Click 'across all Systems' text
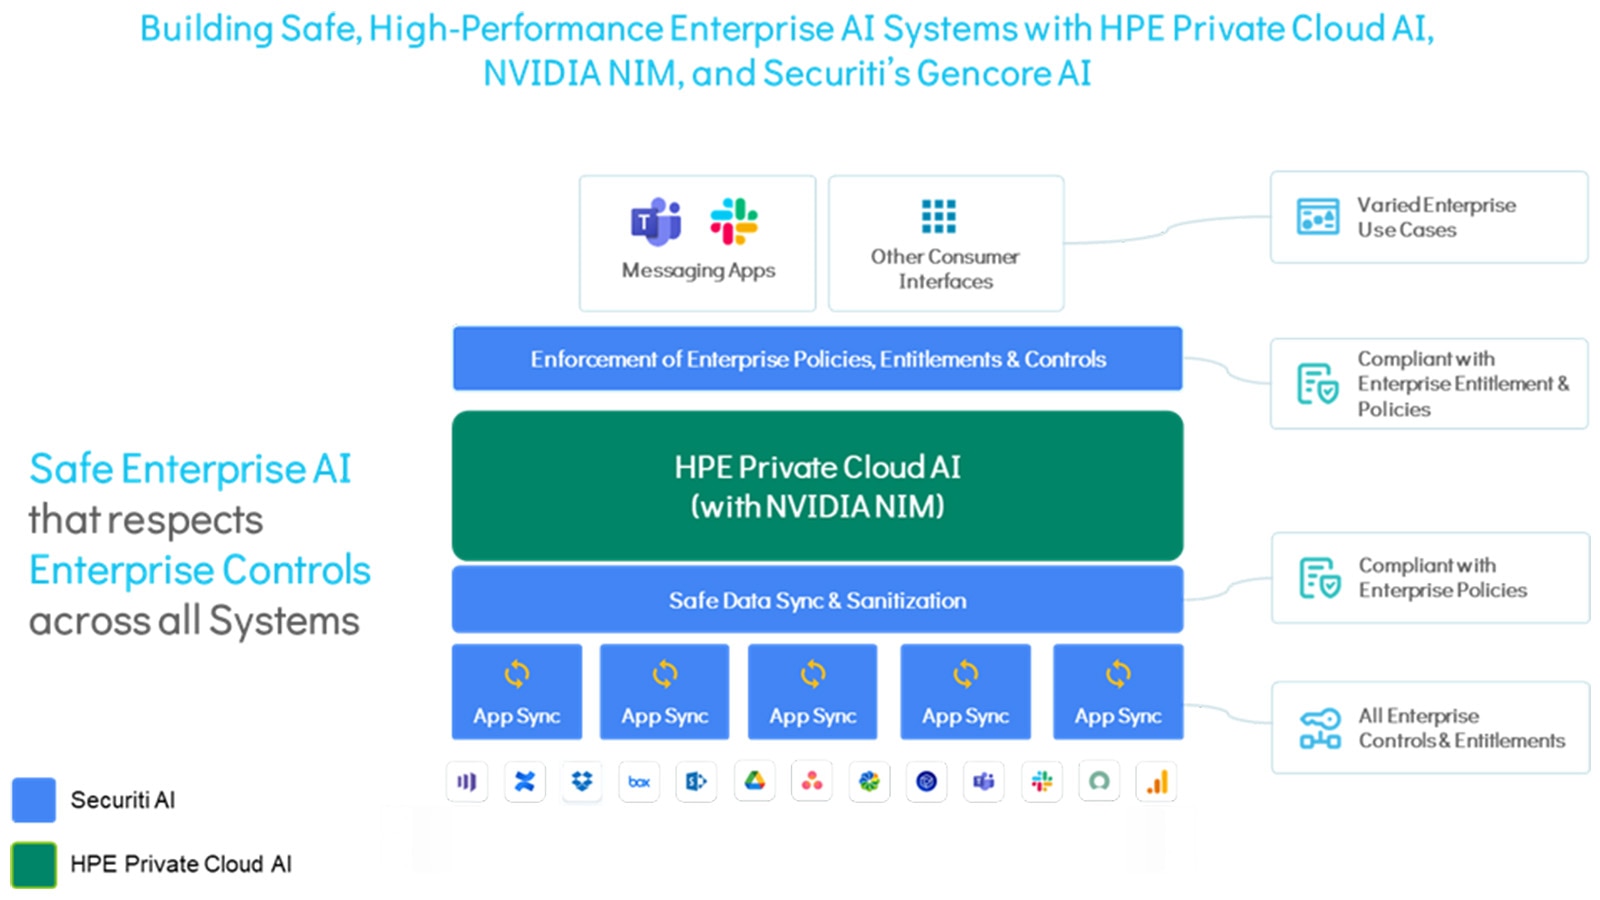Viewport: 1600px width, 900px height. point(194,621)
